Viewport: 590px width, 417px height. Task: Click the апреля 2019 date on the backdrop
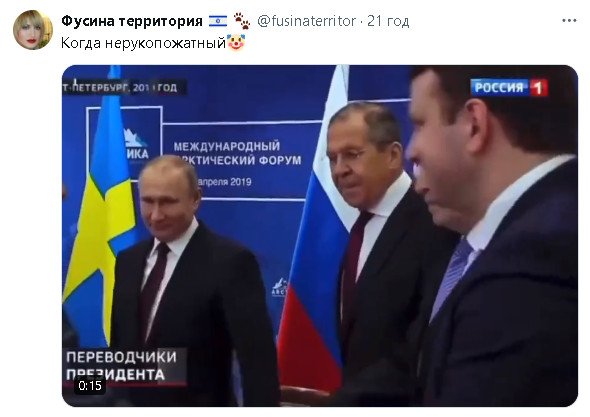point(225,182)
